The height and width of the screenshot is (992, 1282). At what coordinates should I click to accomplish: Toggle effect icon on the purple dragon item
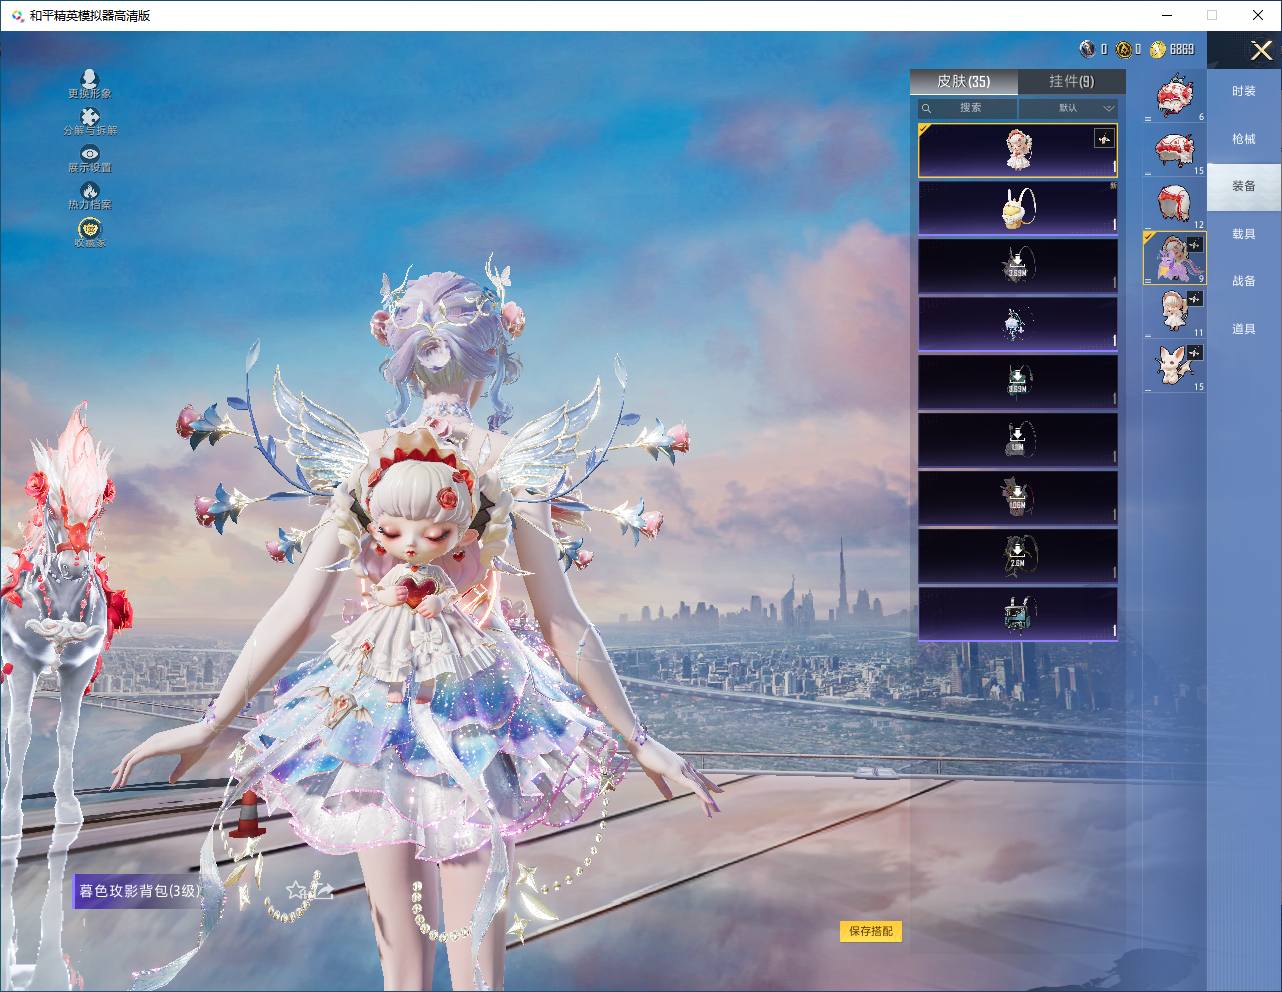tap(1194, 245)
